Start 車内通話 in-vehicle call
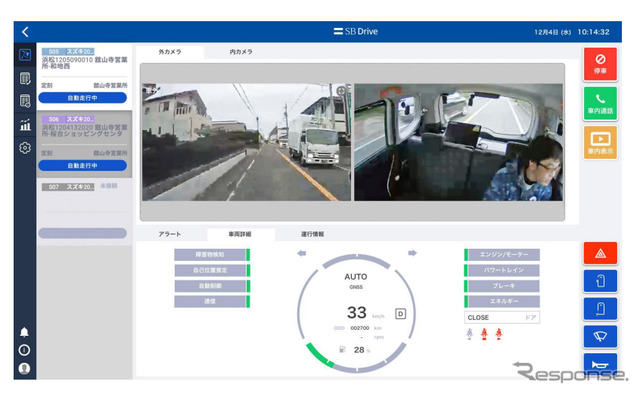The height and width of the screenshot is (394, 640). [x=600, y=103]
